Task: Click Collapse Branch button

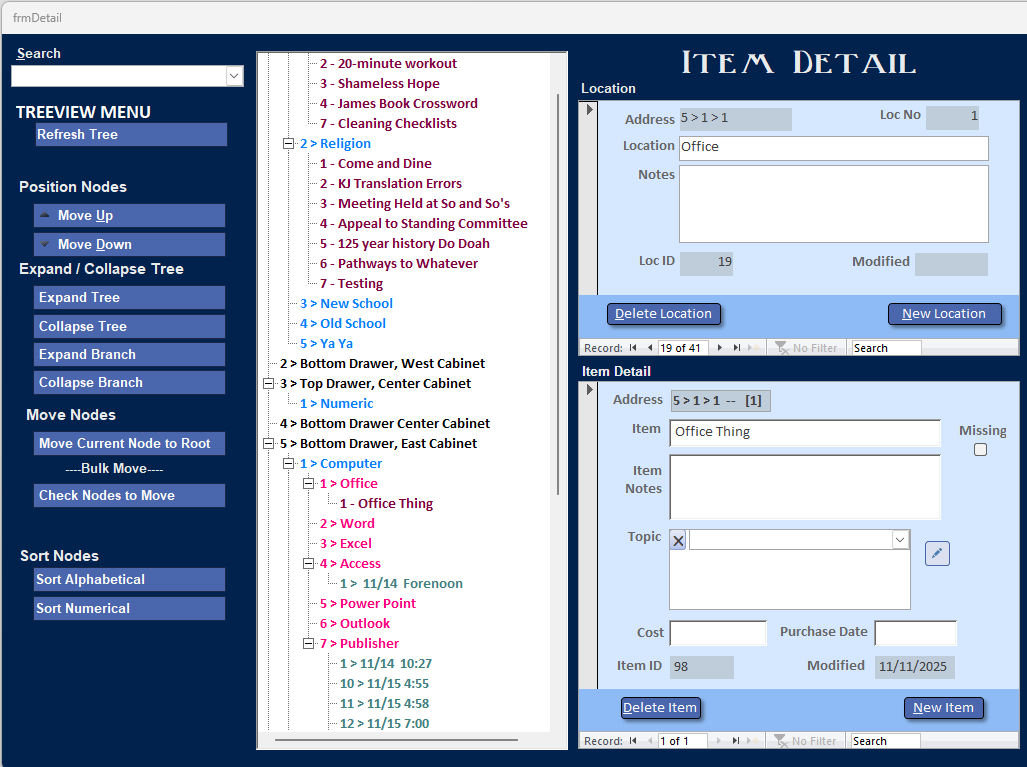Action: (x=129, y=383)
